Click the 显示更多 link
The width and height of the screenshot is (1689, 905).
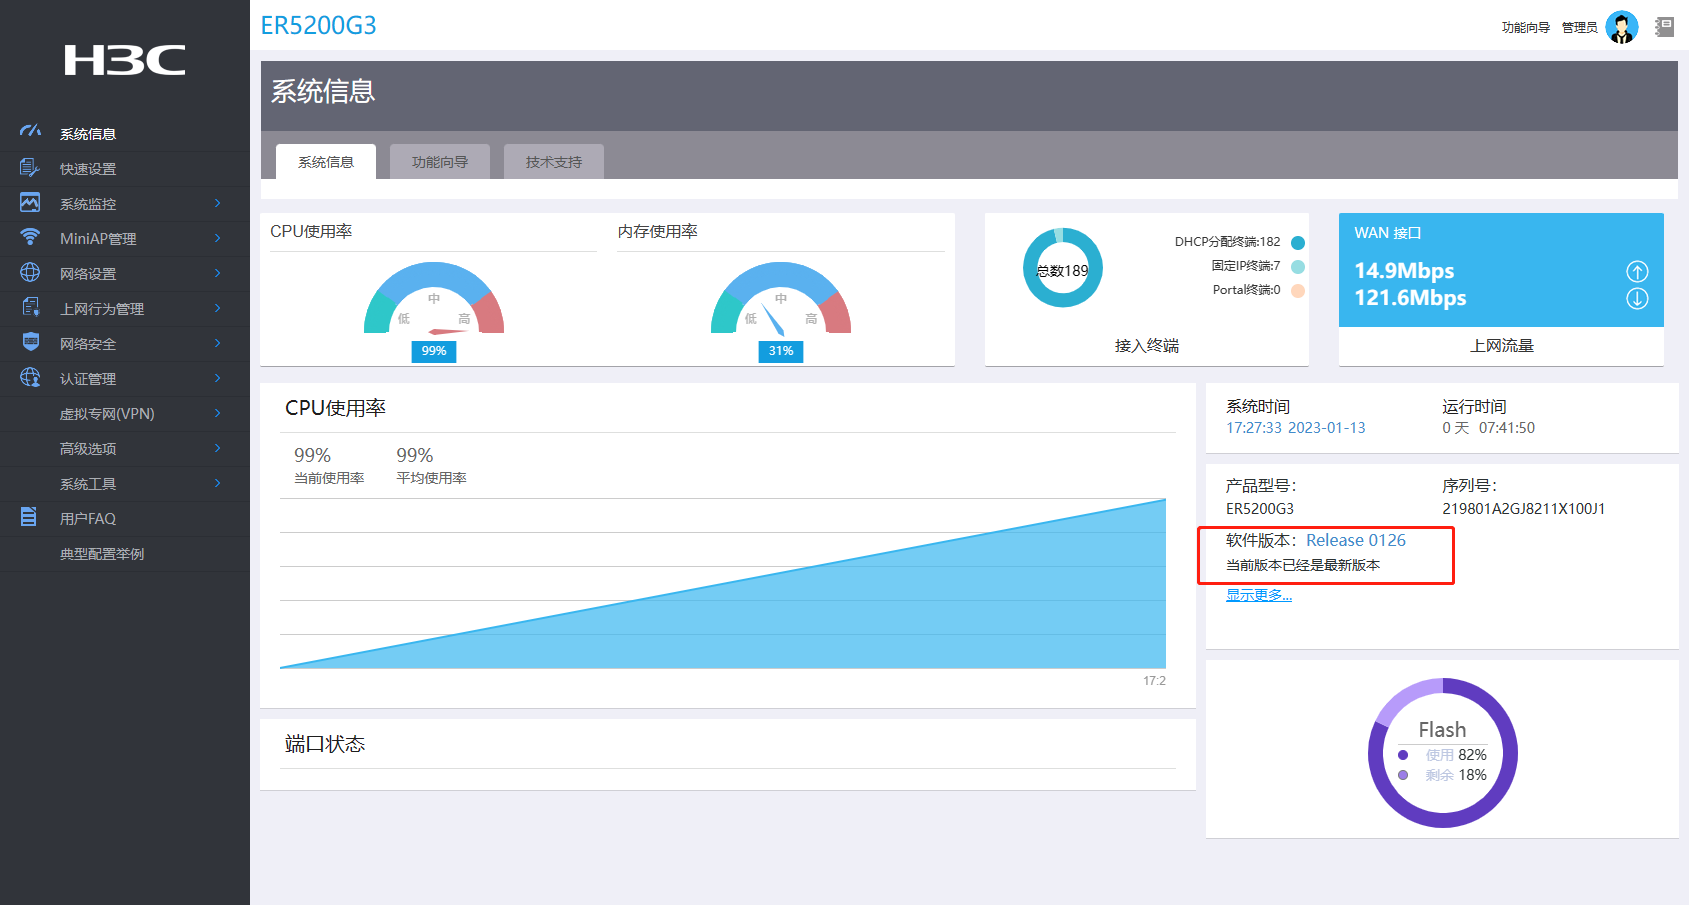[x=1259, y=595]
